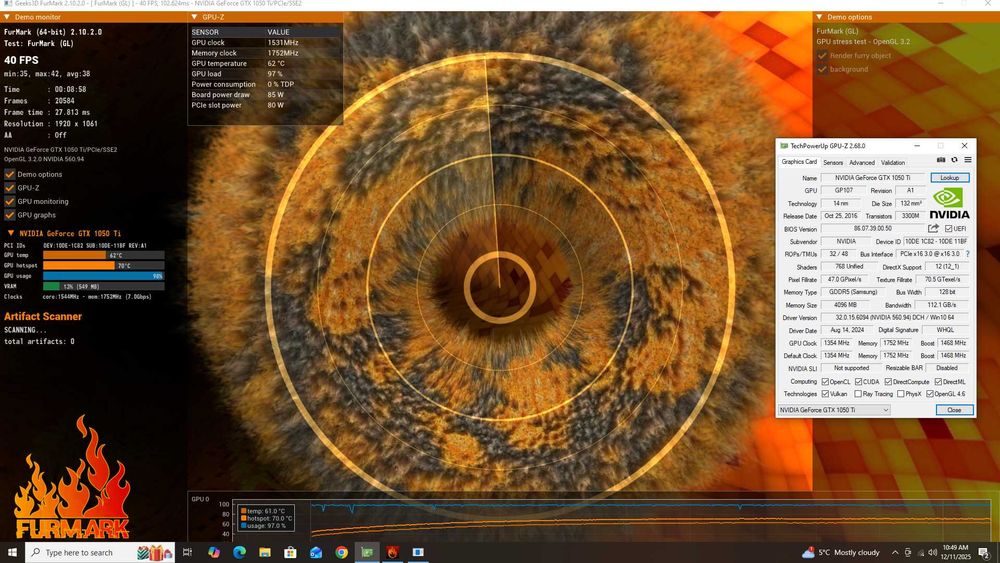Switch to the Sensors tab

coord(833,163)
